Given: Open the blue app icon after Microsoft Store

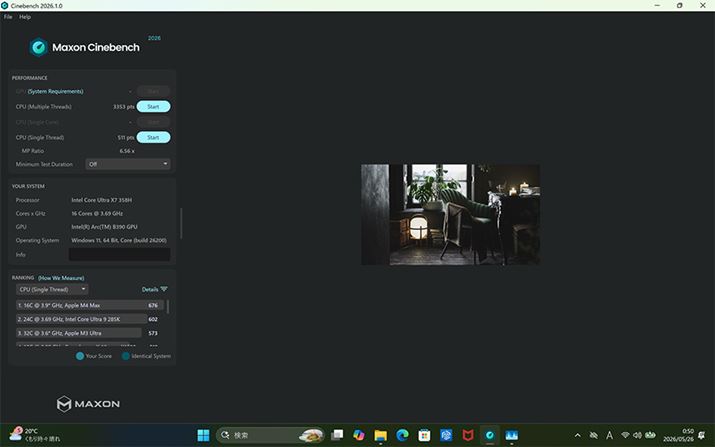Looking at the screenshot, I should [x=446, y=435].
